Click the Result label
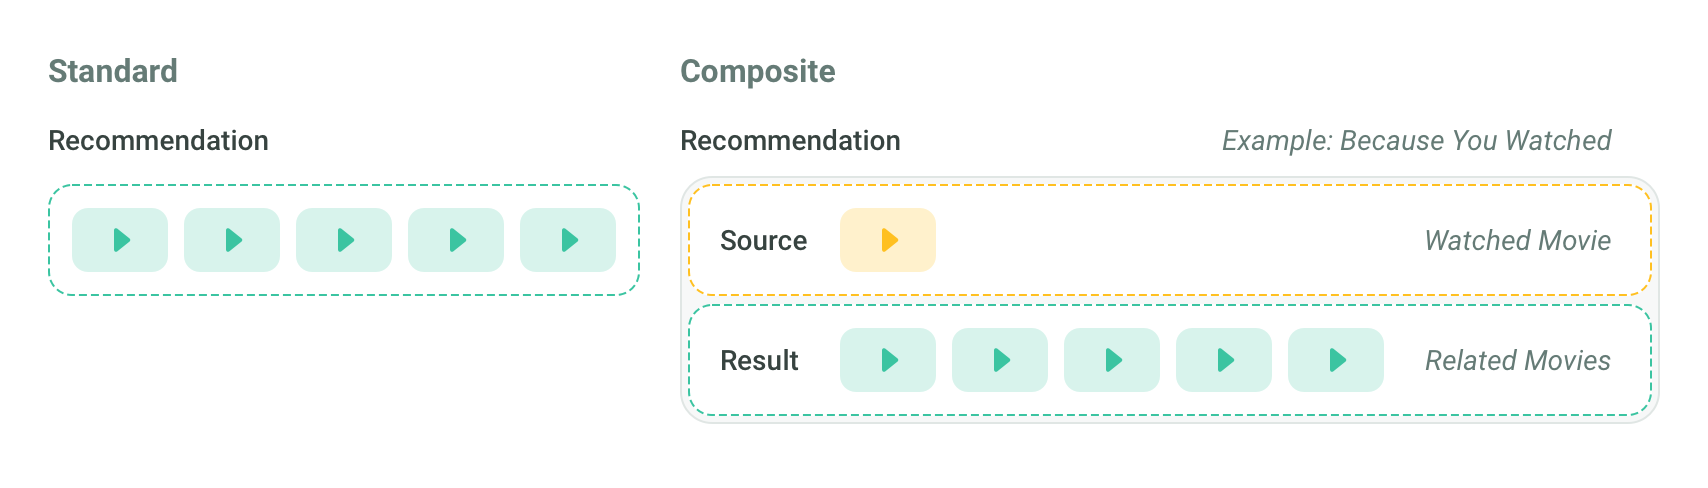 [759, 361]
